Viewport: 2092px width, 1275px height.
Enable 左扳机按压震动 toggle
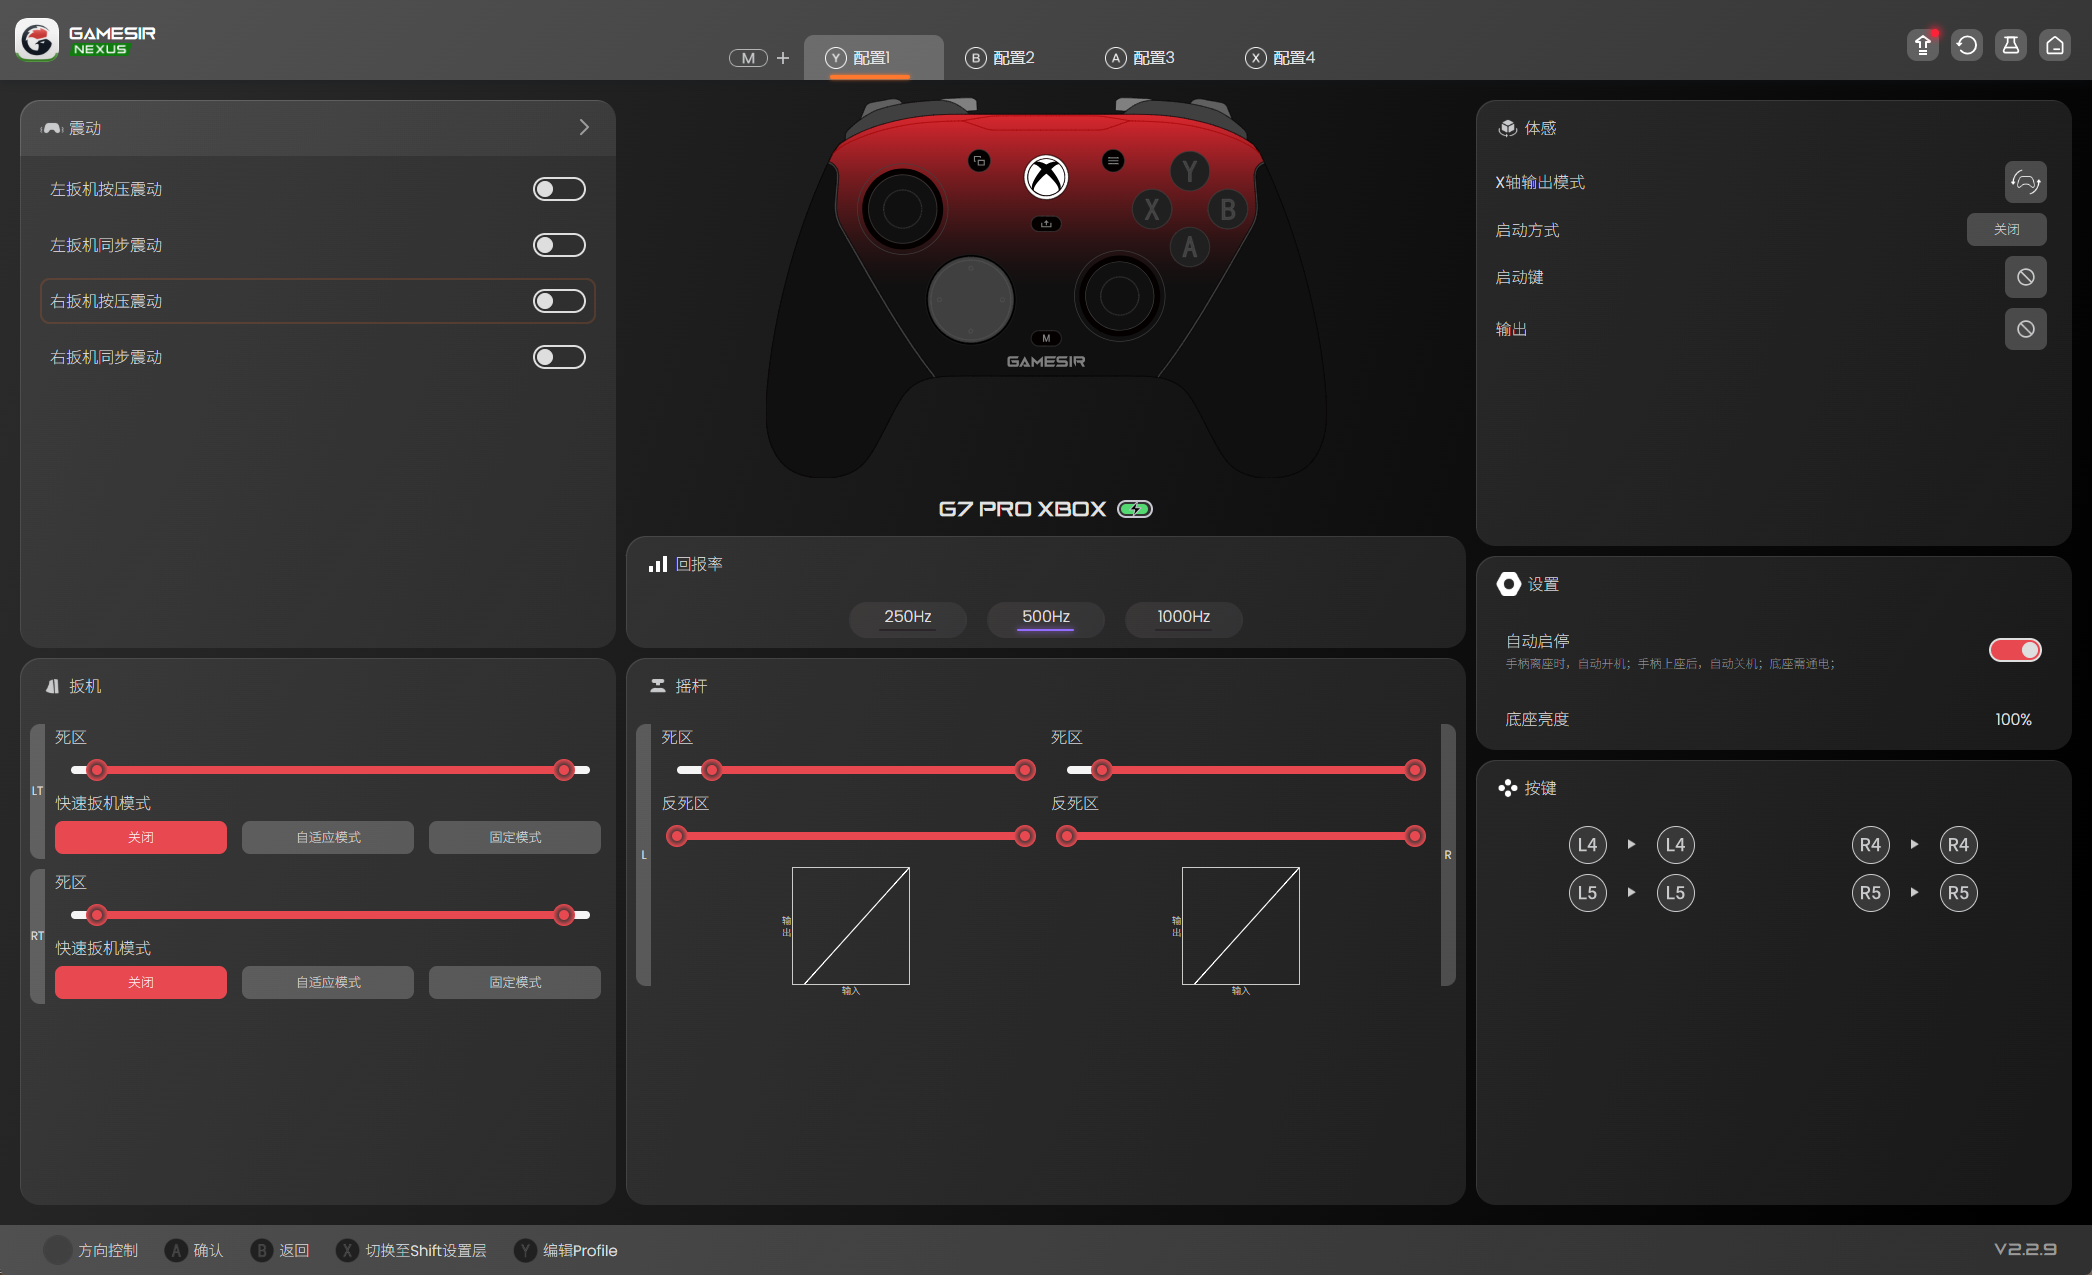pos(559,189)
